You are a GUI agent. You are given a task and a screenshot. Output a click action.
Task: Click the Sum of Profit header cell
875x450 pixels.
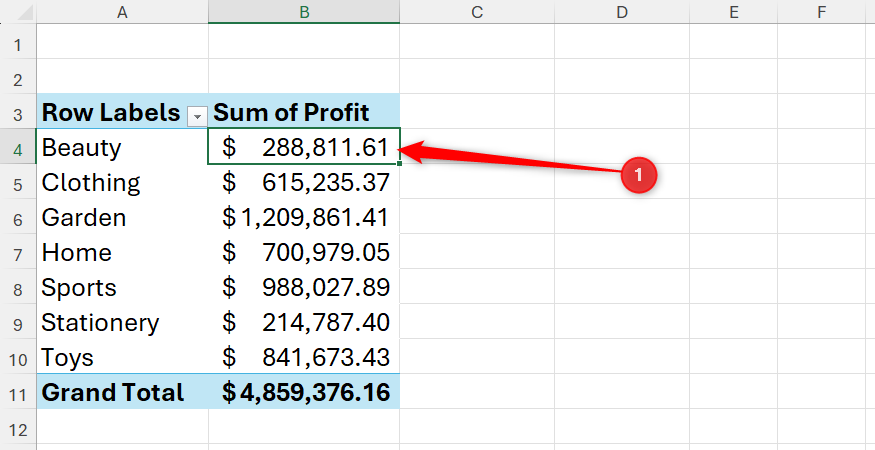pos(304,111)
